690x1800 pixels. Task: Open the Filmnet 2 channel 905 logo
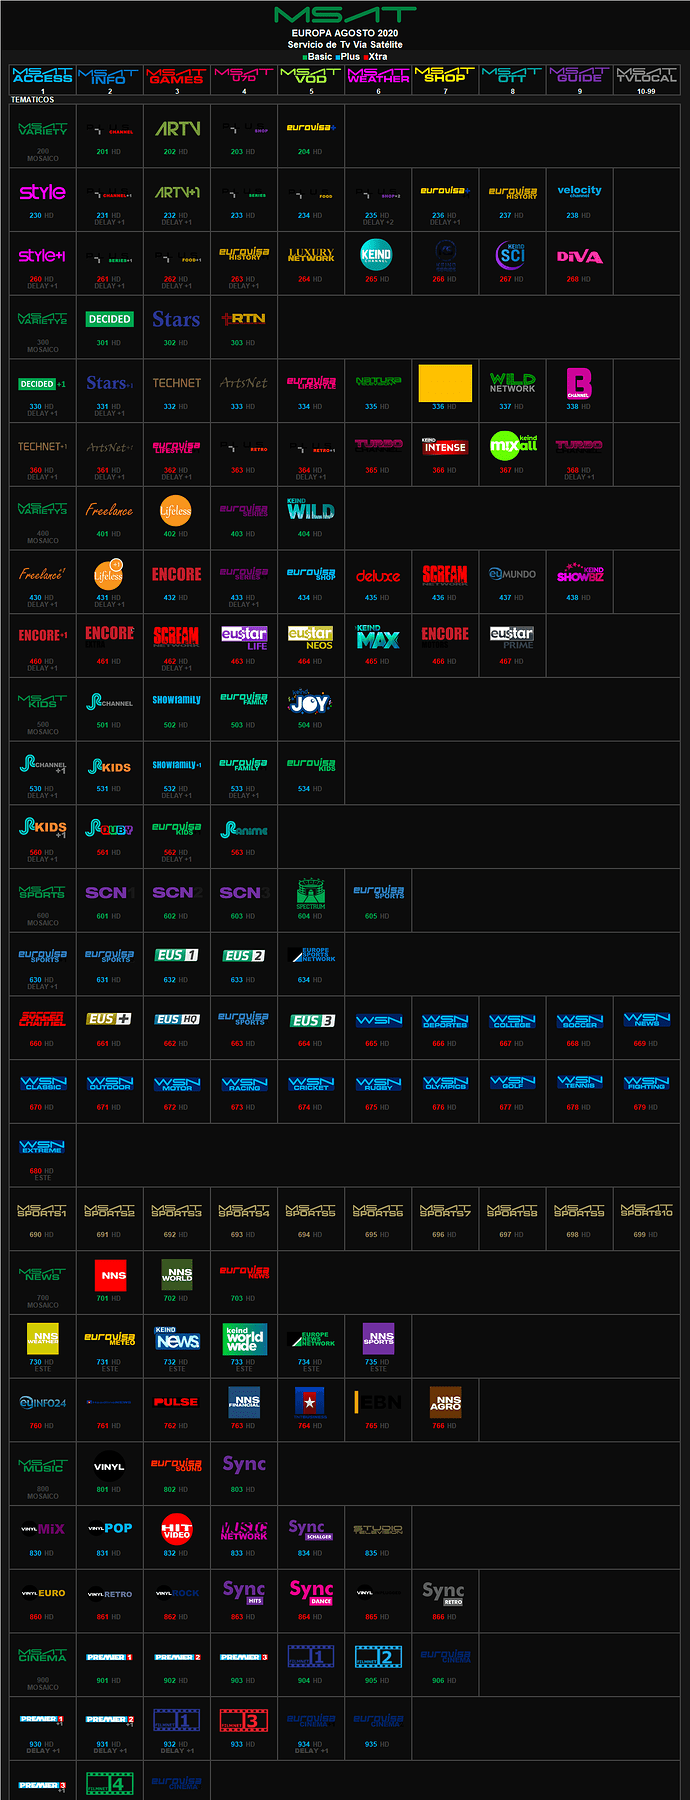pos(378,1656)
